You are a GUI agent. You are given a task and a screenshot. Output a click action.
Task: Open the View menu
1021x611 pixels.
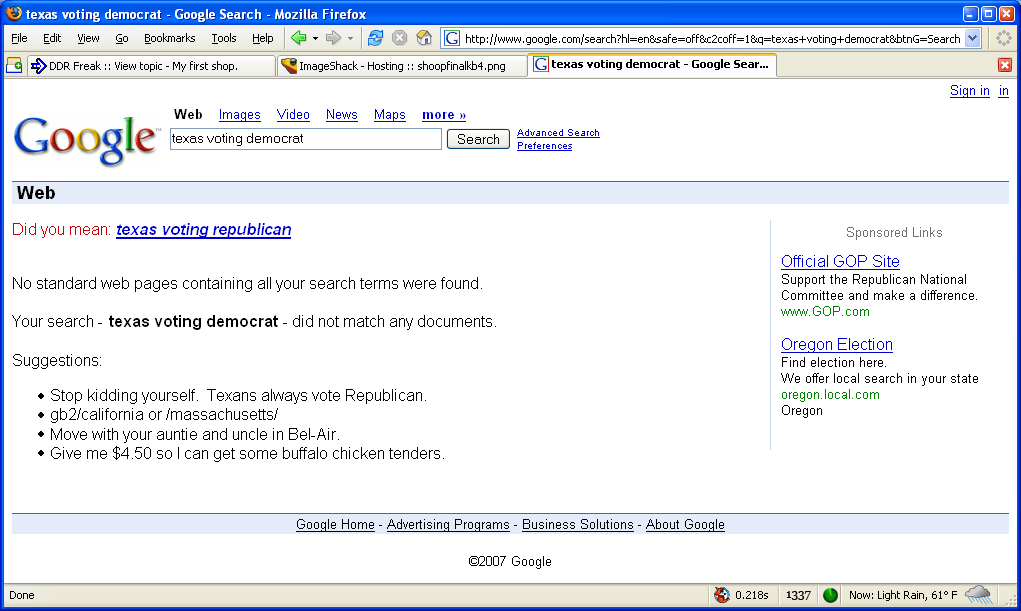point(88,38)
